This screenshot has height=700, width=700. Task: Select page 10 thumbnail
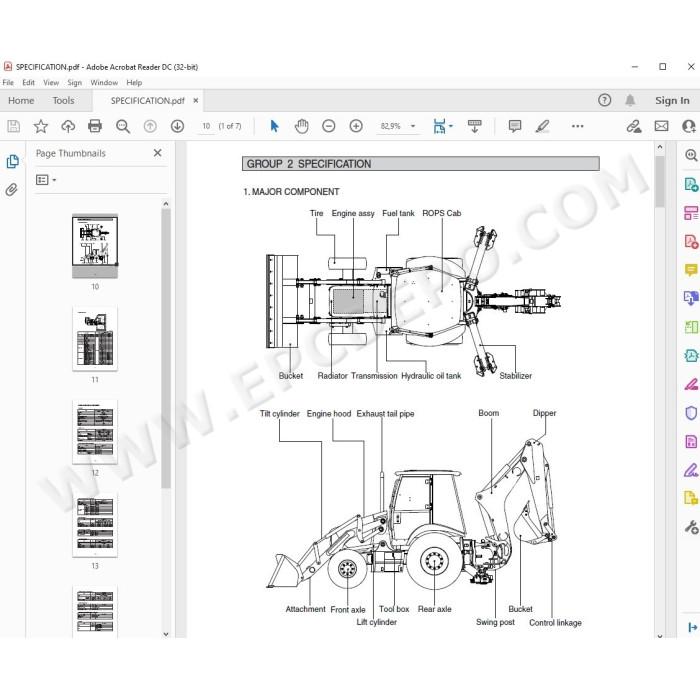(95, 246)
